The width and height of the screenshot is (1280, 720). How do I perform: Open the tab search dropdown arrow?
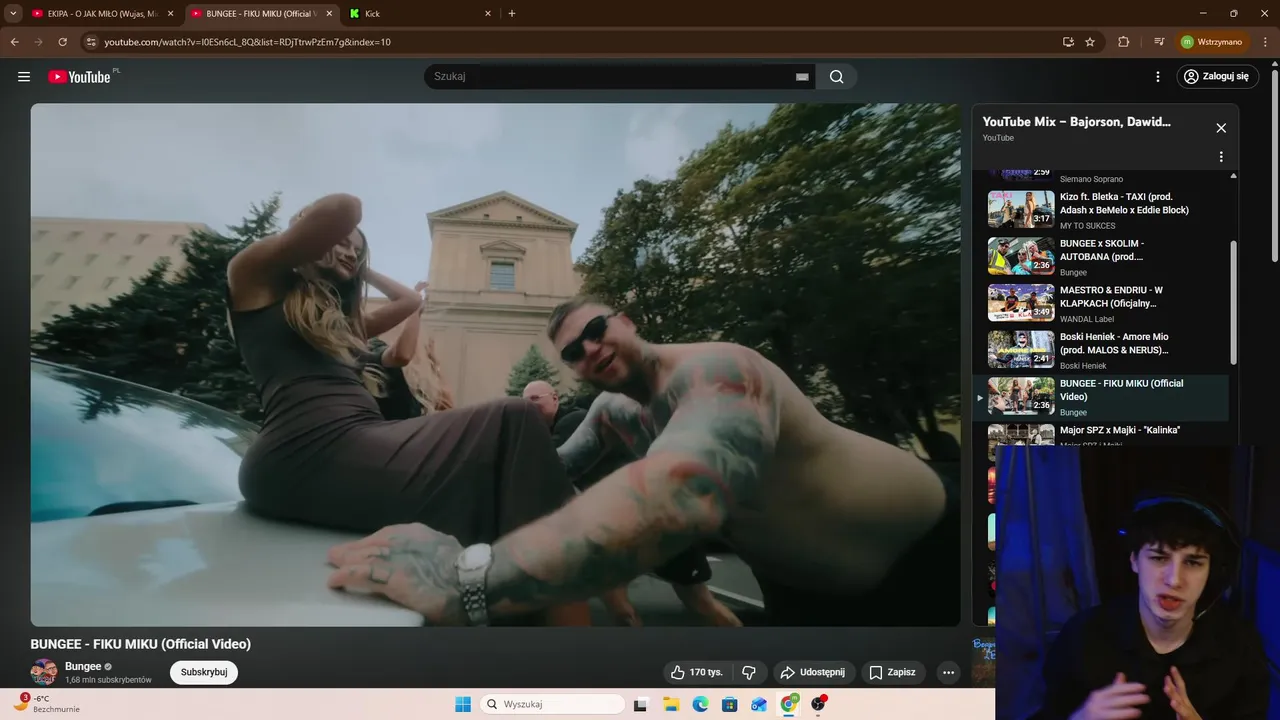[13, 14]
